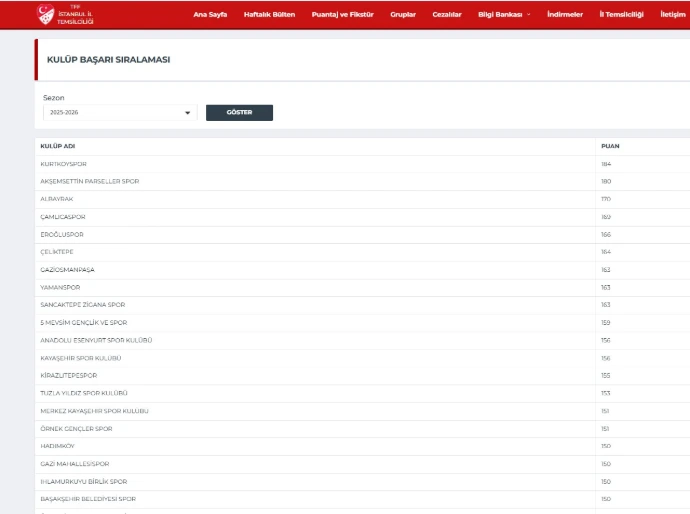This screenshot has width=690, height=514.
Task: Go to Ana Sayfa menu item
Action: pyautogui.click(x=210, y=14)
